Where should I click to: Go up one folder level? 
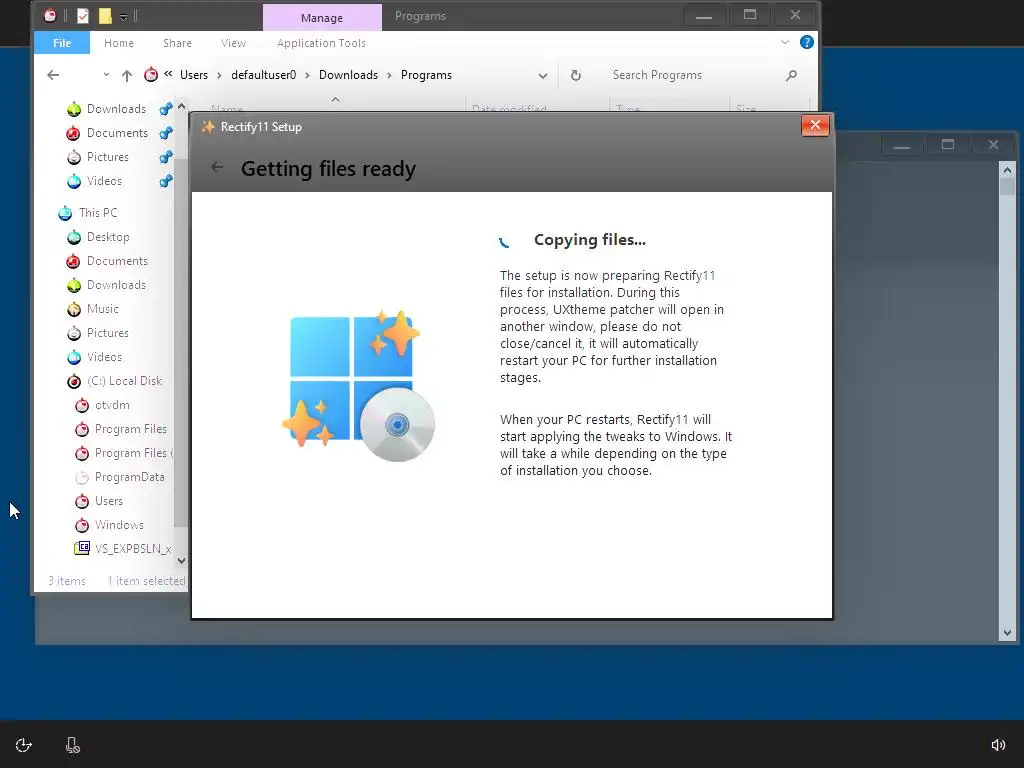127,75
